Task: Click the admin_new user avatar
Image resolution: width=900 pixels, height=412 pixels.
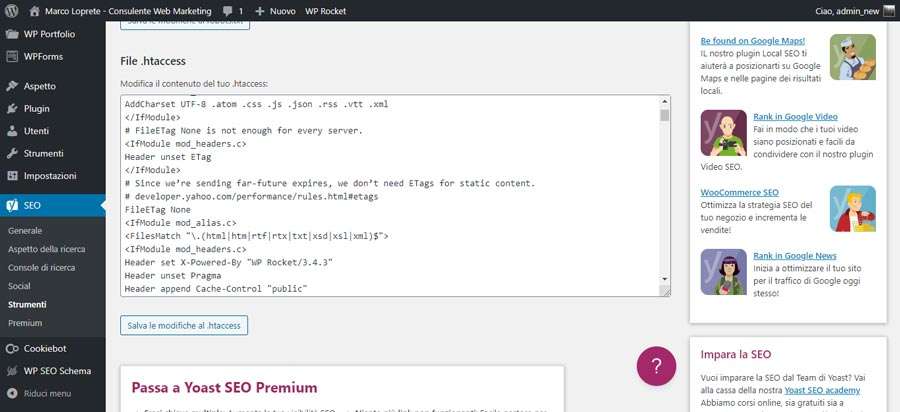Action: click(889, 11)
